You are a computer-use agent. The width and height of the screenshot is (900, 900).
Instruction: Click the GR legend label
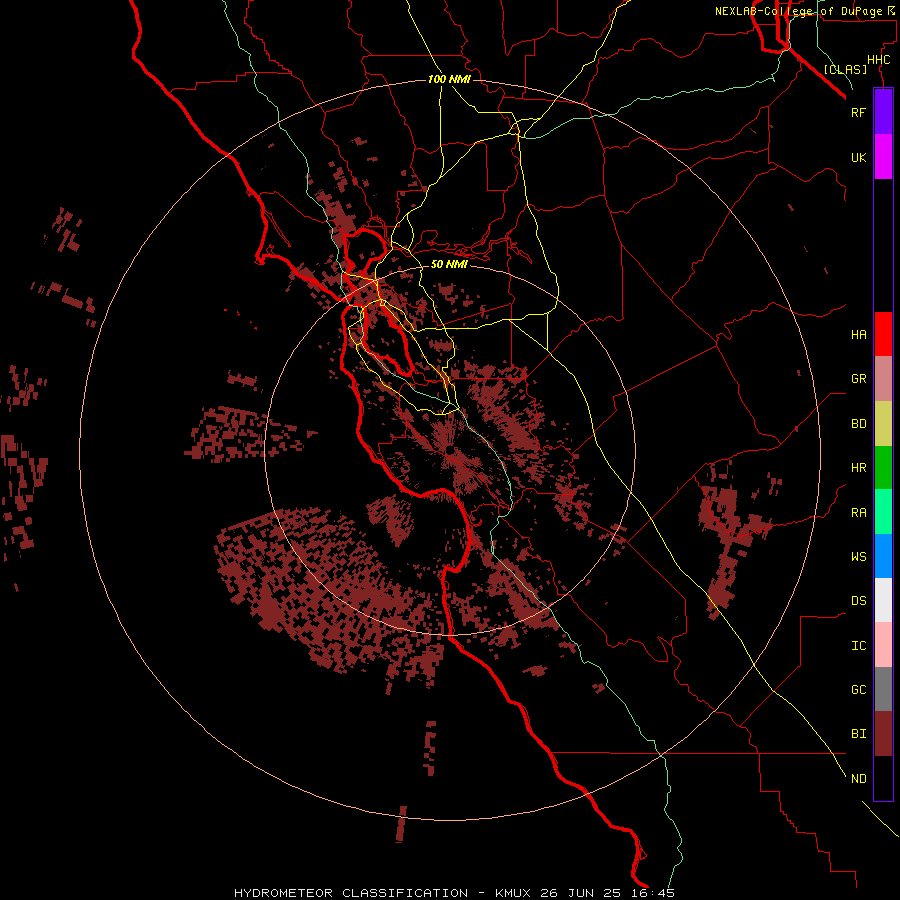(858, 379)
